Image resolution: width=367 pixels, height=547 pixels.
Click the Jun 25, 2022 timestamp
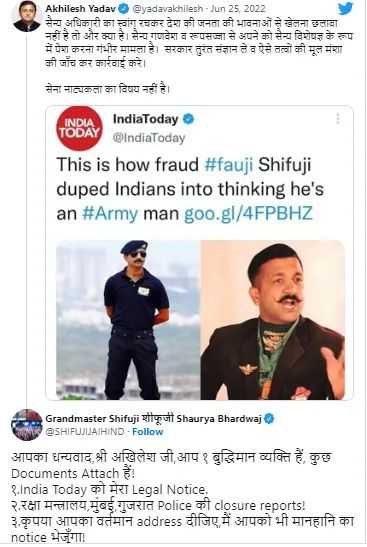click(x=238, y=8)
